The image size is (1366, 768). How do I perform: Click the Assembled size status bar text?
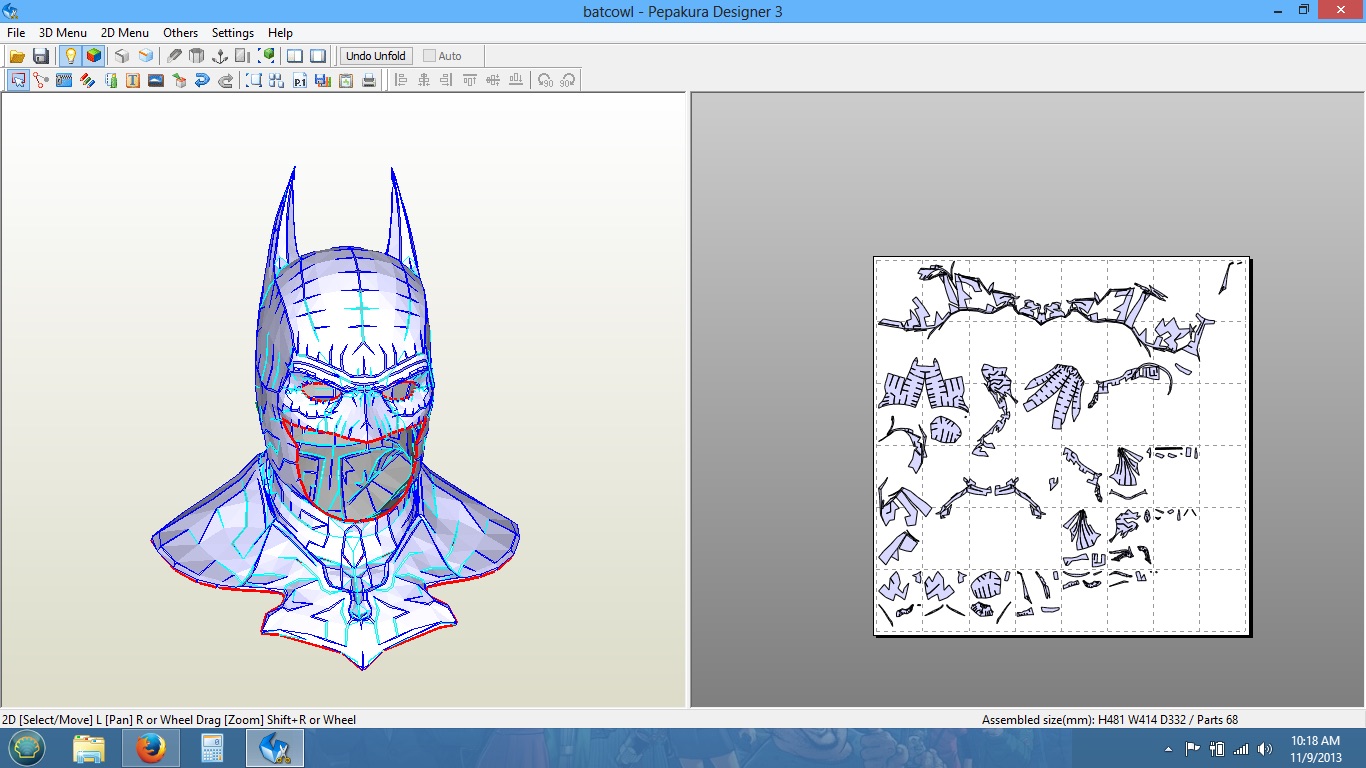click(1110, 720)
